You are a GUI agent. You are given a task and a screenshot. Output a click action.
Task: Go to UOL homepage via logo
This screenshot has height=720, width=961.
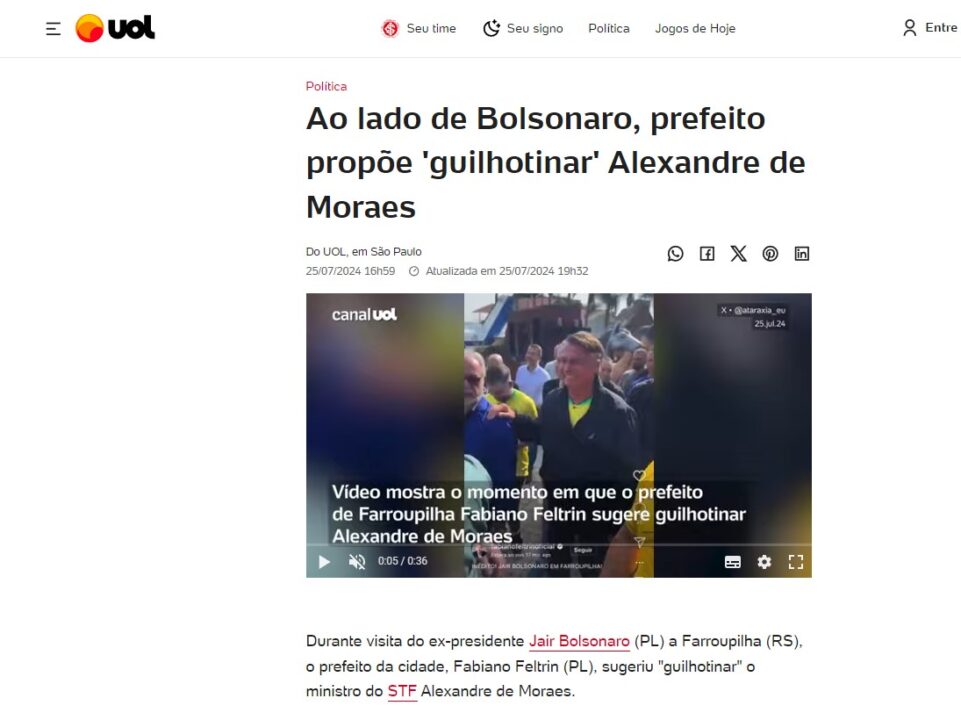(115, 28)
